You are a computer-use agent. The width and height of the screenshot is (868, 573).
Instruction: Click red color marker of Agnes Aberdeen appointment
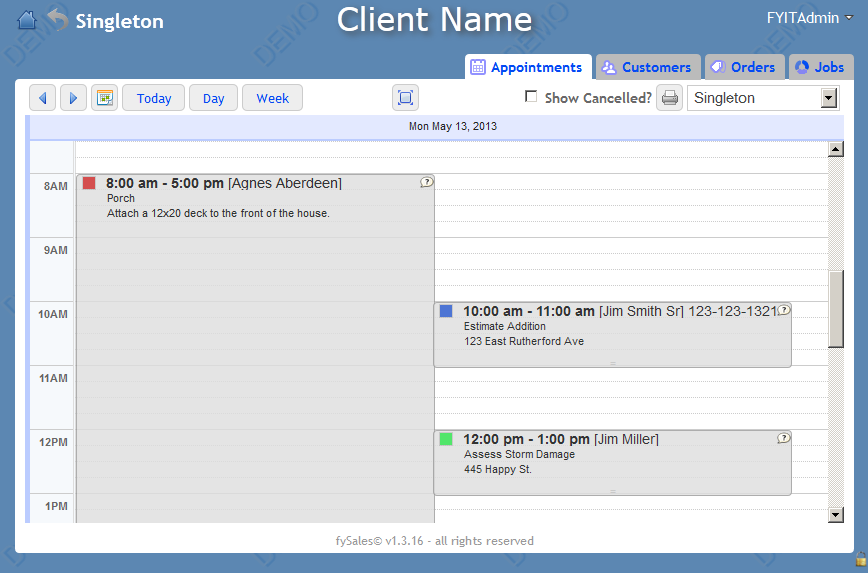pos(89,183)
